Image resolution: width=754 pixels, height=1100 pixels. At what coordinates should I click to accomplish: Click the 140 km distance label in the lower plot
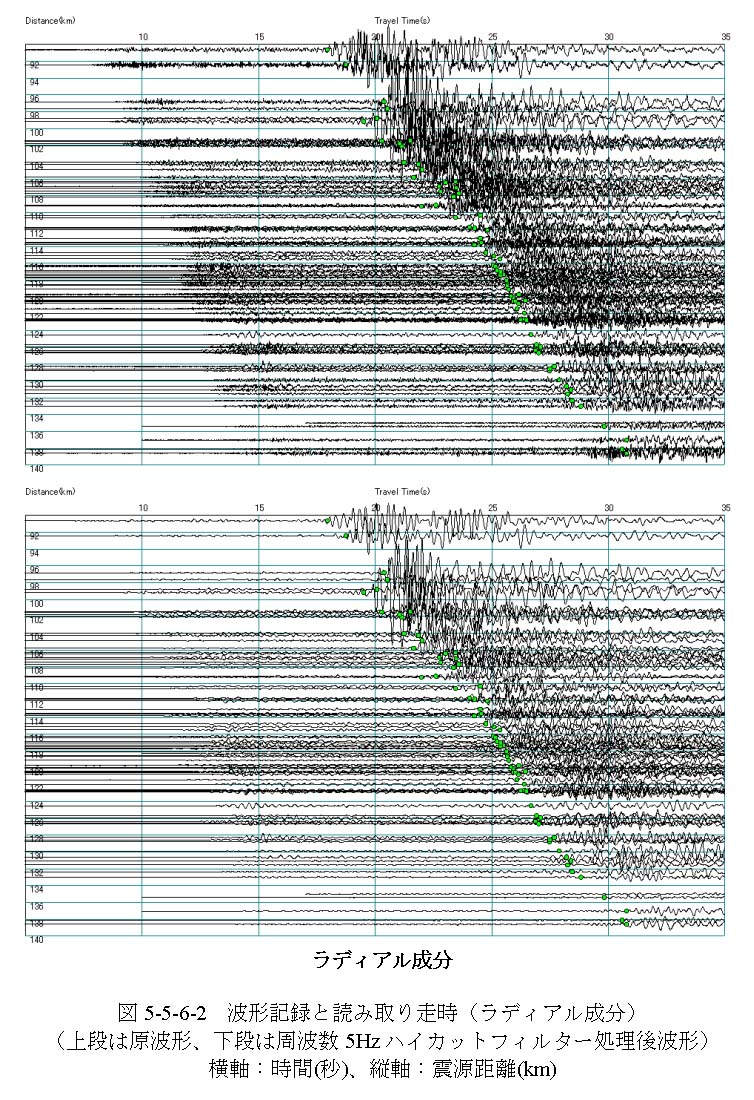click(36, 939)
